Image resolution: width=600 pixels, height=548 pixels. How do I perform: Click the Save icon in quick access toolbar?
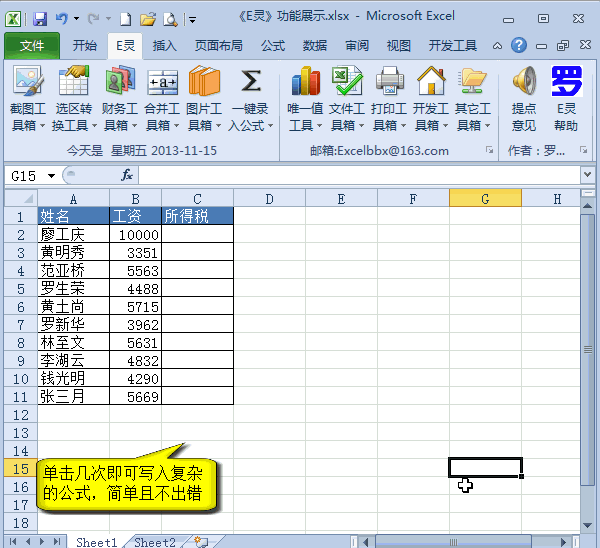coord(40,18)
